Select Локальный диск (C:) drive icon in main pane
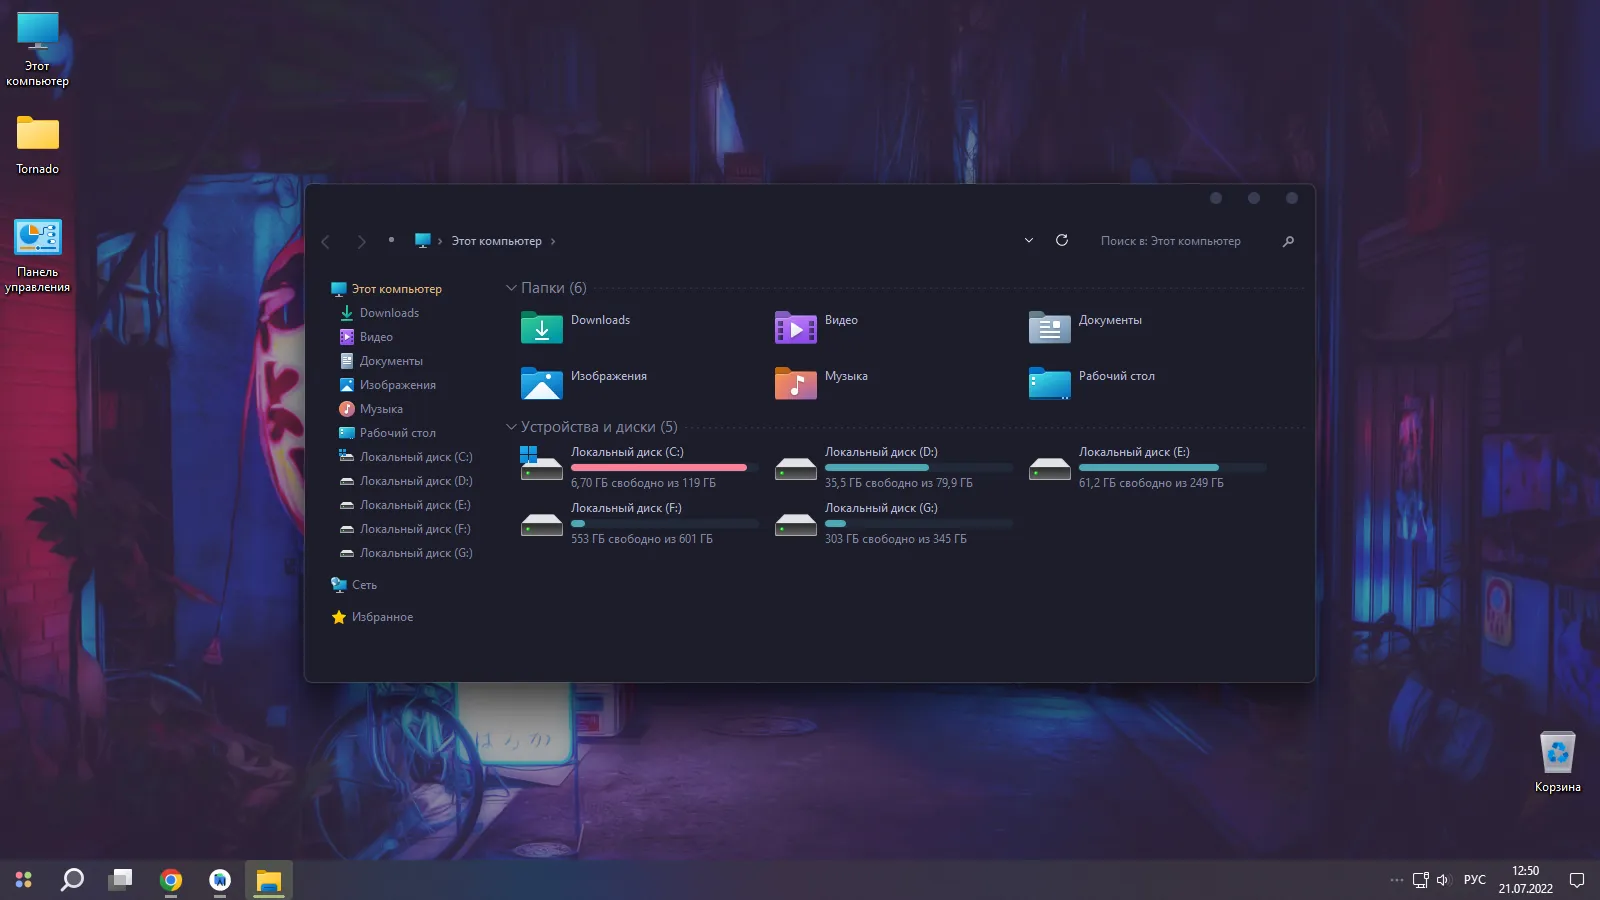This screenshot has width=1600, height=900. [x=542, y=464]
